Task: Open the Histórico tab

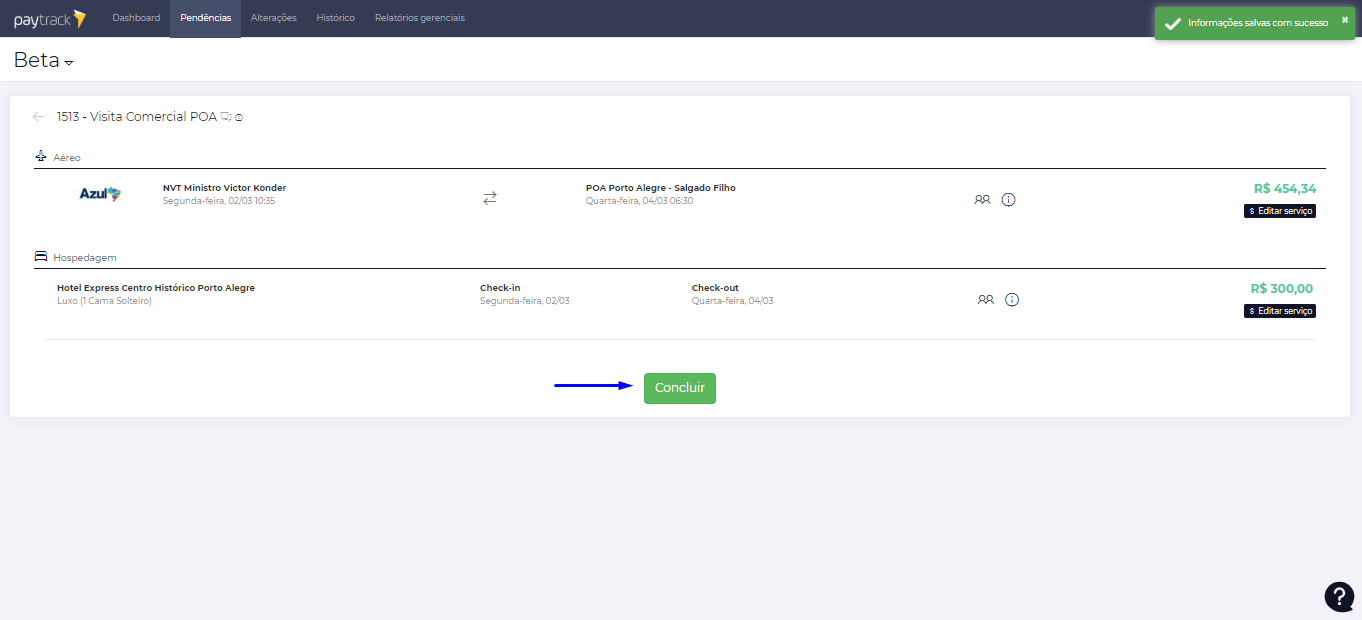Action: pos(336,18)
